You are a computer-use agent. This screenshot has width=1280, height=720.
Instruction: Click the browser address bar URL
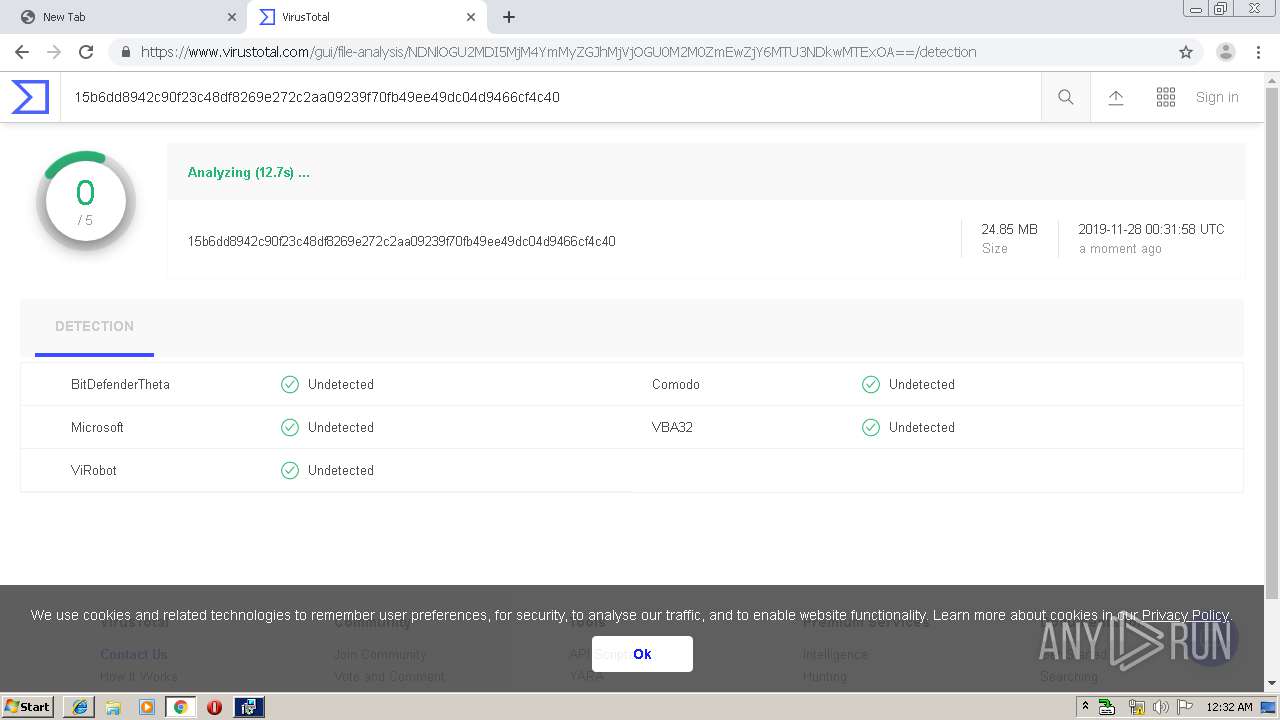click(x=558, y=52)
